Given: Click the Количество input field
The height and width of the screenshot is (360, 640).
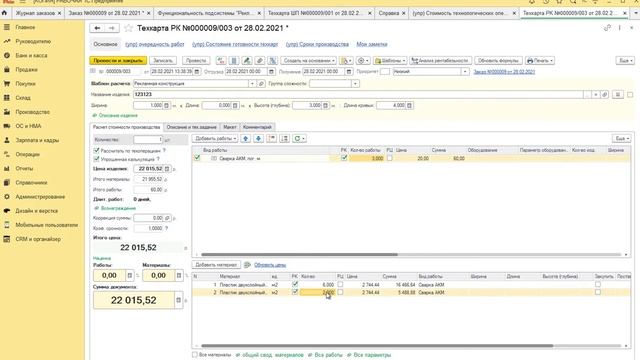Looking at the screenshot, I should [148, 140].
